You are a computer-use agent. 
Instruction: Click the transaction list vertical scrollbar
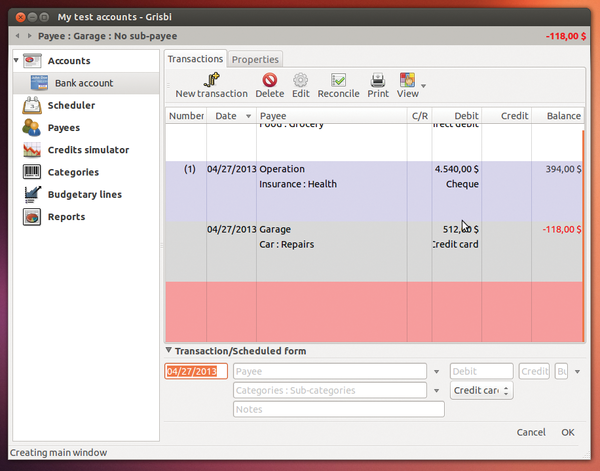tap(583, 235)
